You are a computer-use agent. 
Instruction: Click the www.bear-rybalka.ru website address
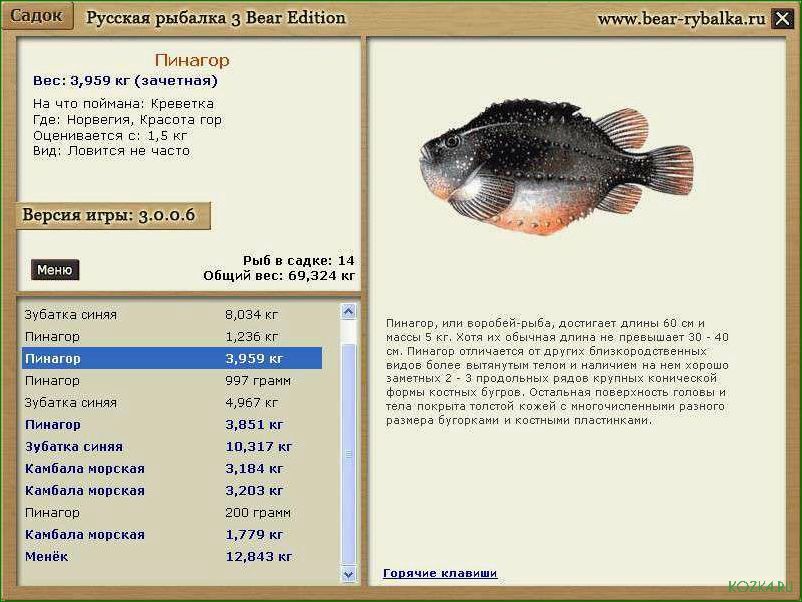[681, 19]
